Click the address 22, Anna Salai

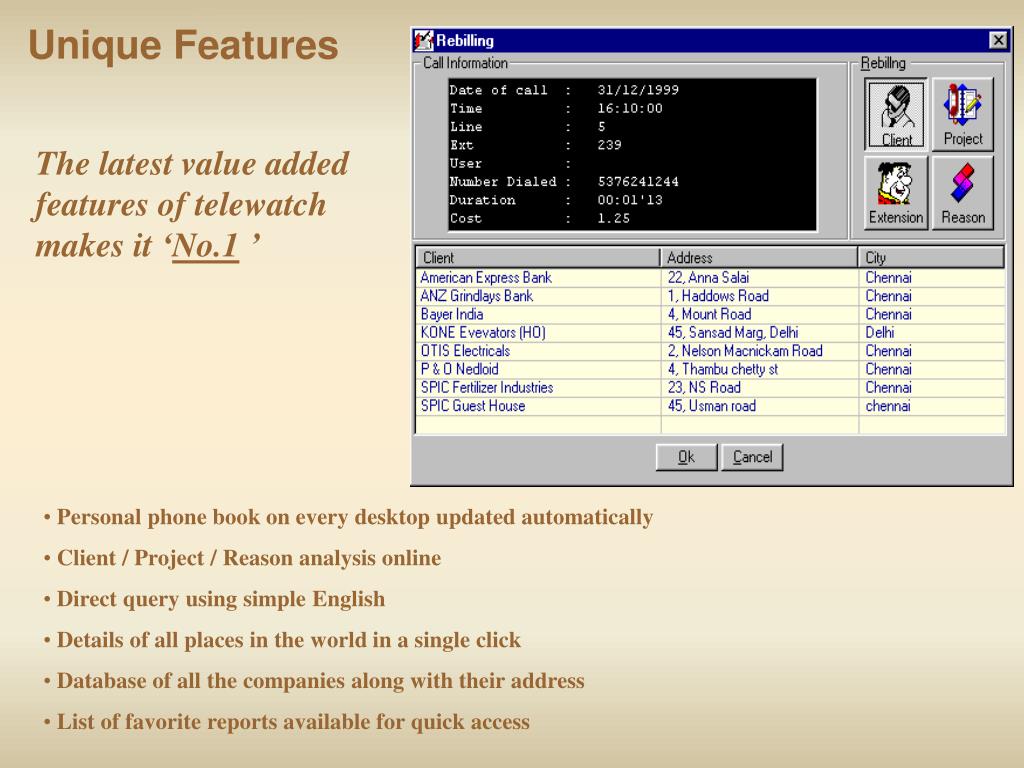[x=708, y=278]
